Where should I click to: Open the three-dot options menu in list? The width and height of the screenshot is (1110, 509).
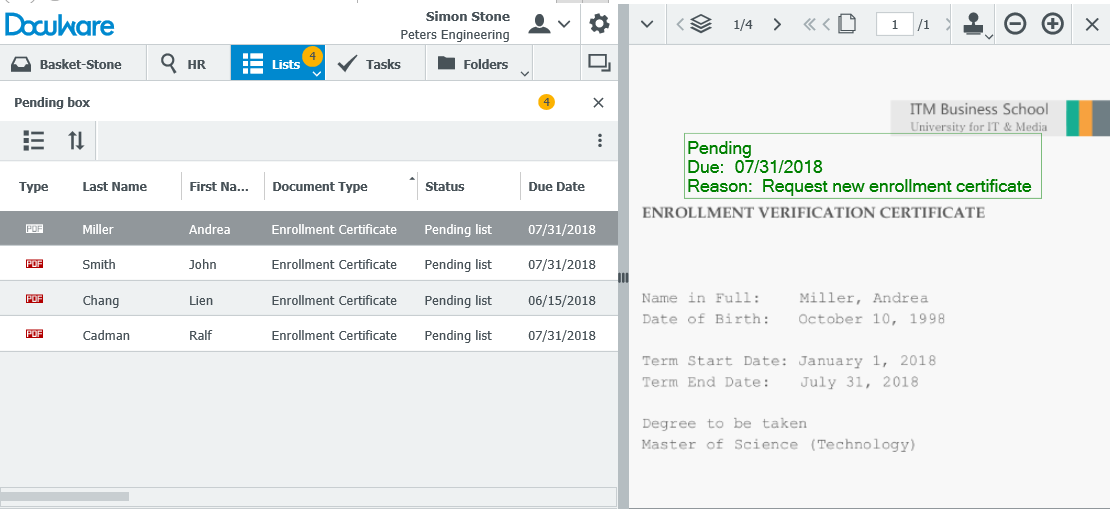click(599, 141)
